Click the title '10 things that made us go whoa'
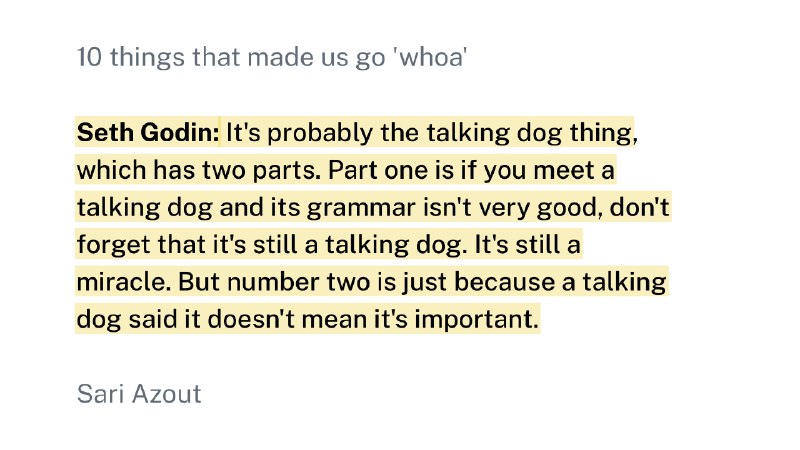The width and height of the screenshot is (800, 450). pos(273,57)
